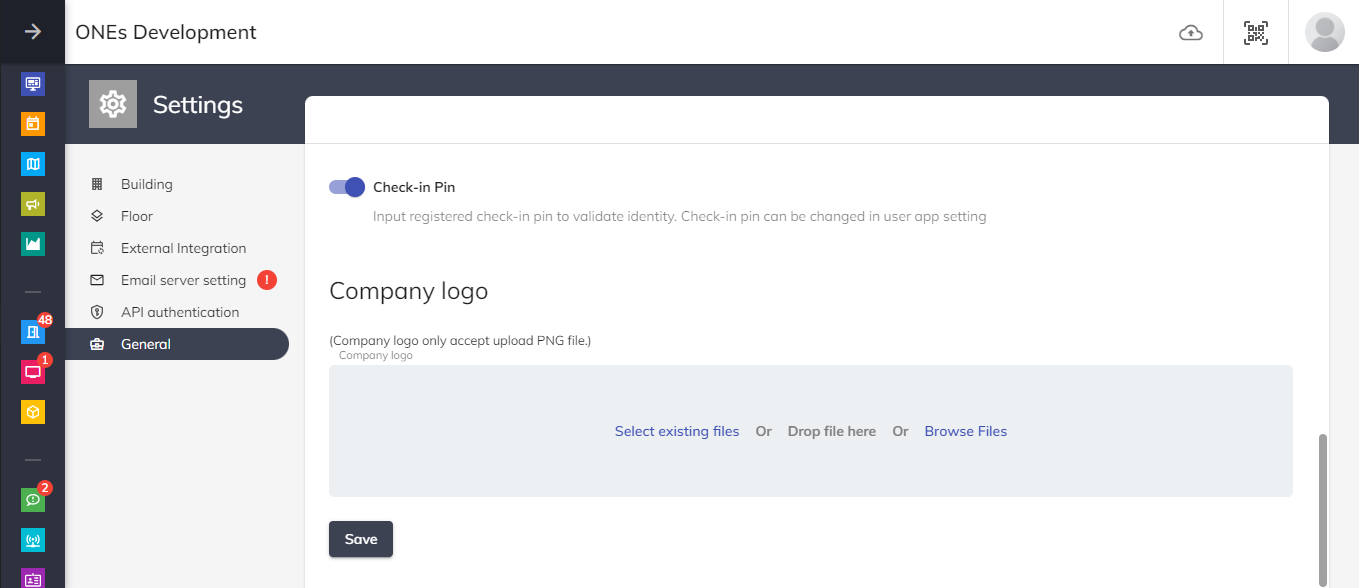The width and height of the screenshot is (1359, 588).
Task: Click the Select existing files link
Action: tap(677, 431)
